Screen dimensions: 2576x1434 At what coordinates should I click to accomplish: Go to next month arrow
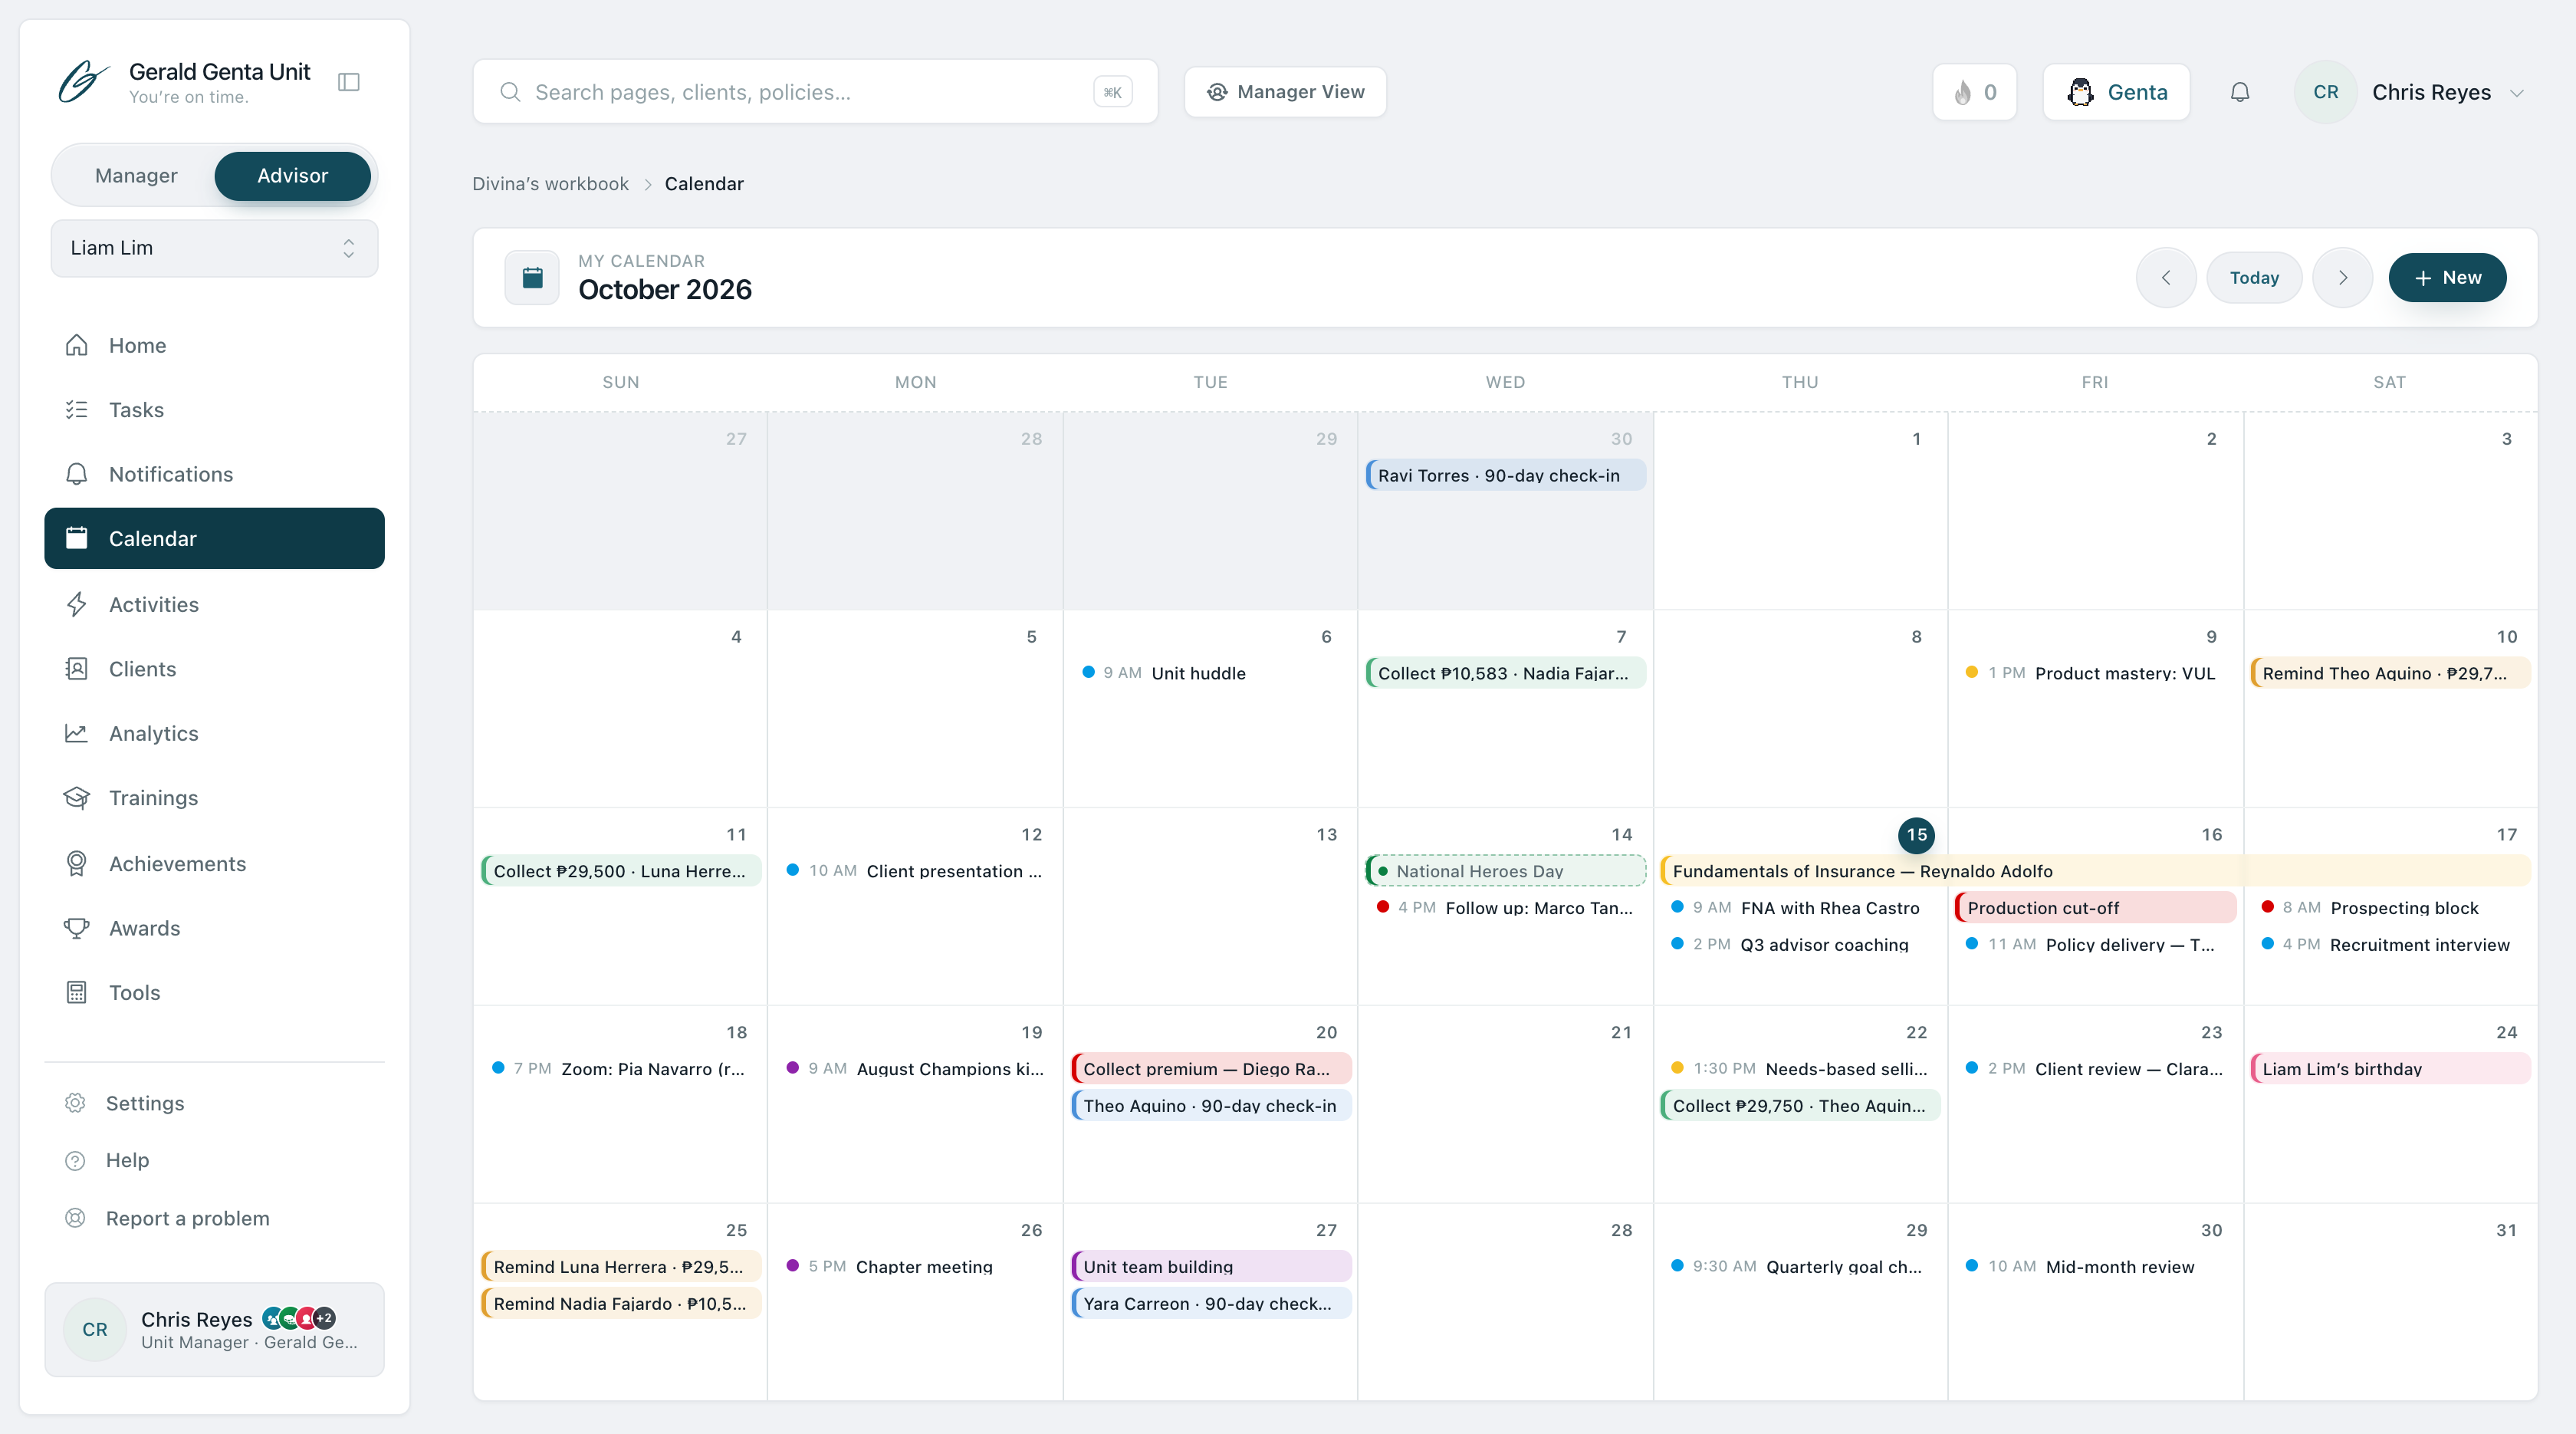[x=2342, y=278]
